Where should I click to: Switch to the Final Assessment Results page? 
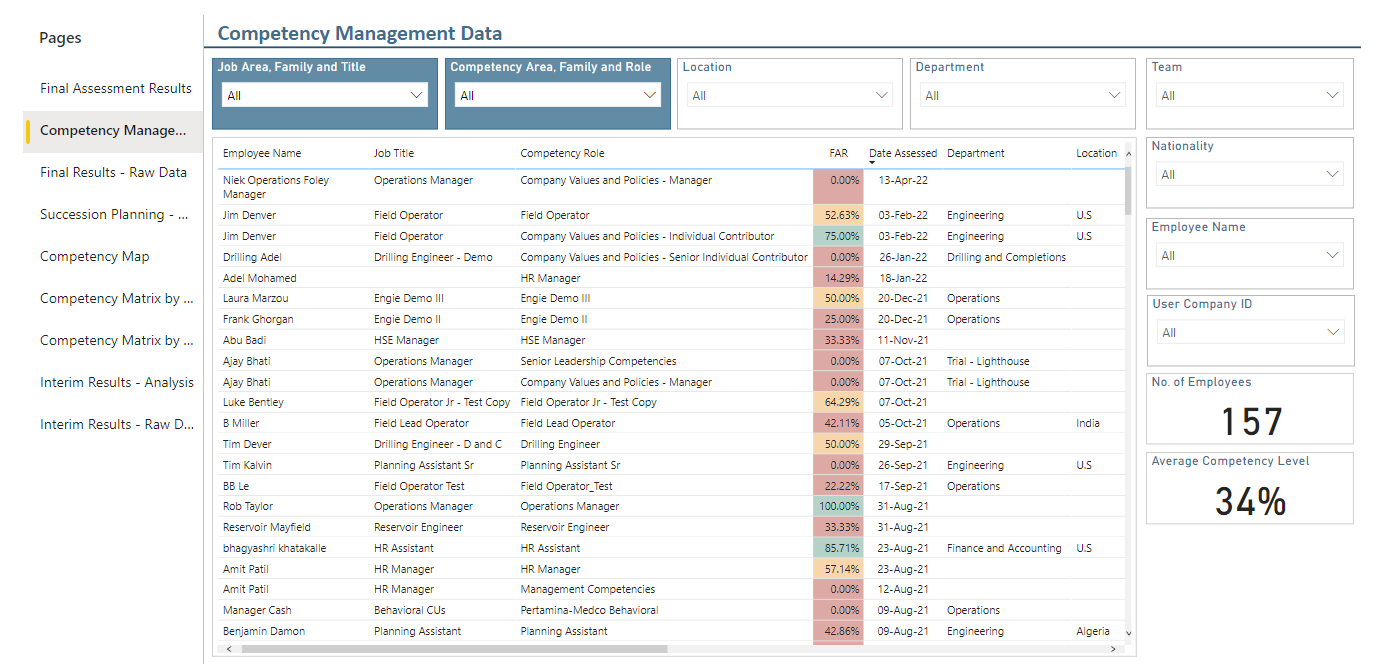click(x=115, y=88)
